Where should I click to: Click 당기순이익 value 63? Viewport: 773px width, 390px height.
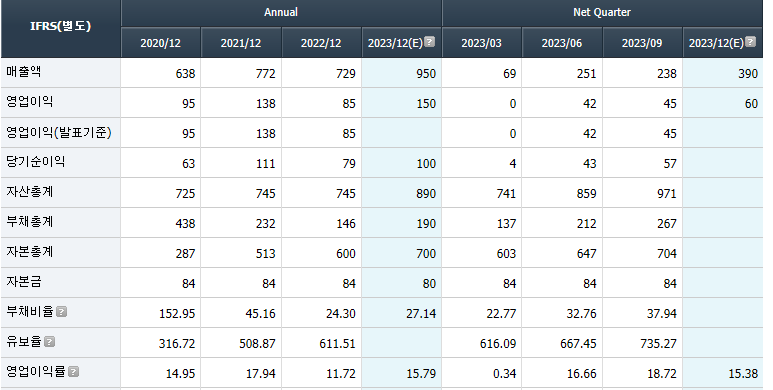pos(189,164)
